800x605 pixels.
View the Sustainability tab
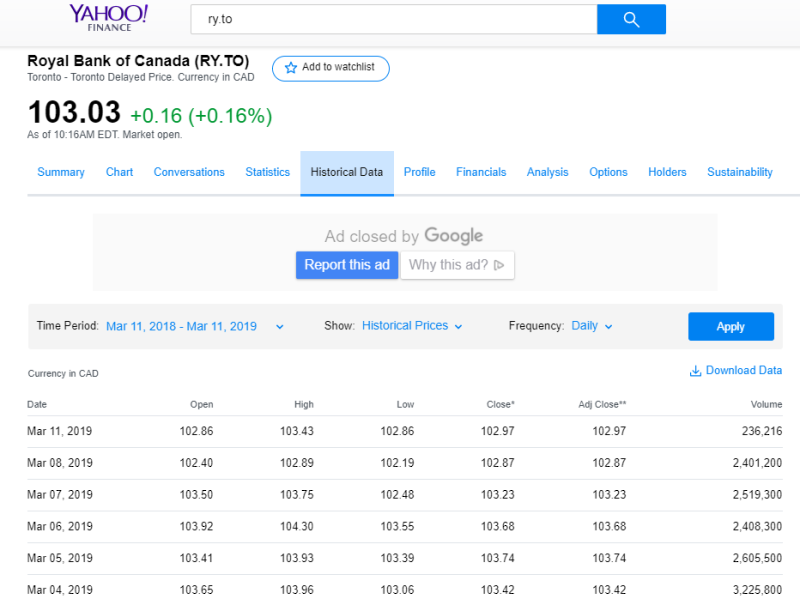click(x=739, y=172)
